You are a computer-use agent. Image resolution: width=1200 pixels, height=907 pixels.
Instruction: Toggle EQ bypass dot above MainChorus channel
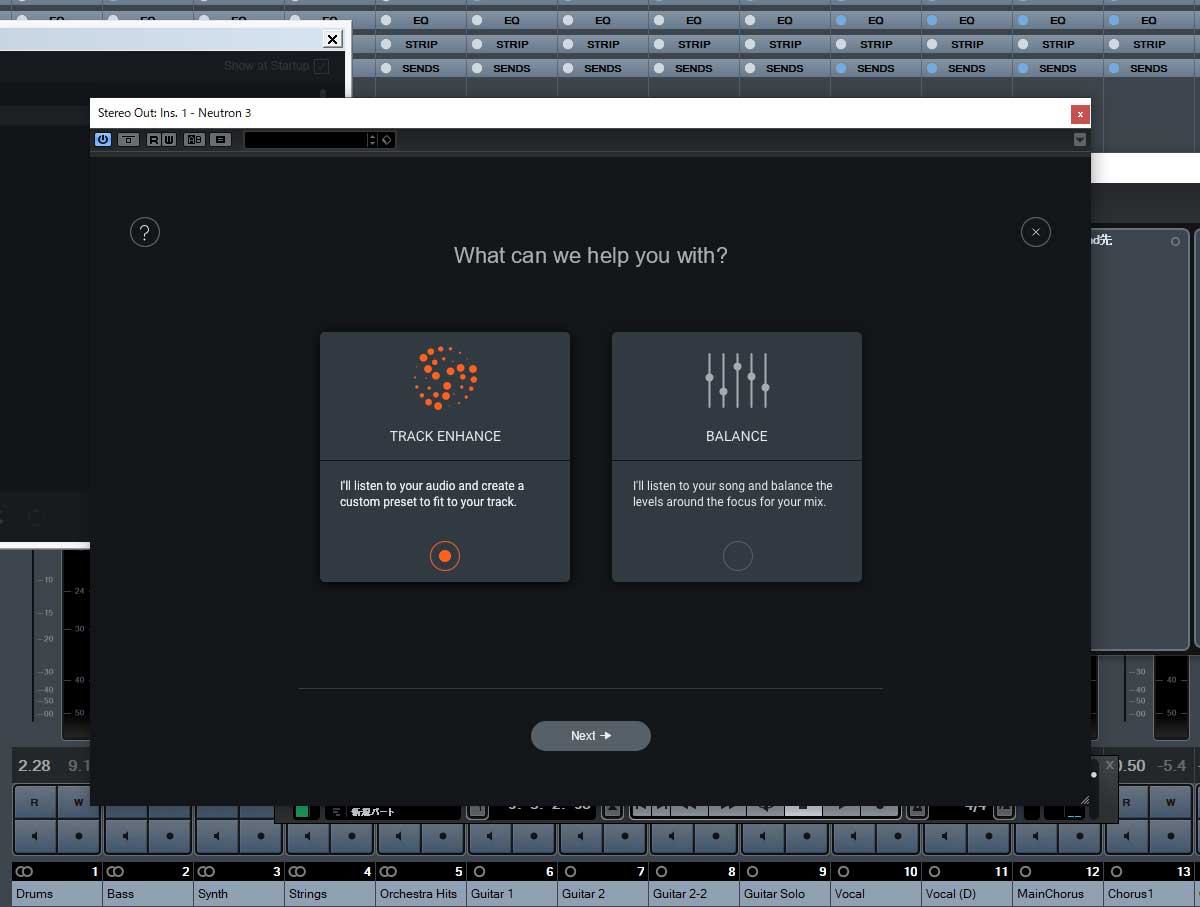[x=1023, y=20]
